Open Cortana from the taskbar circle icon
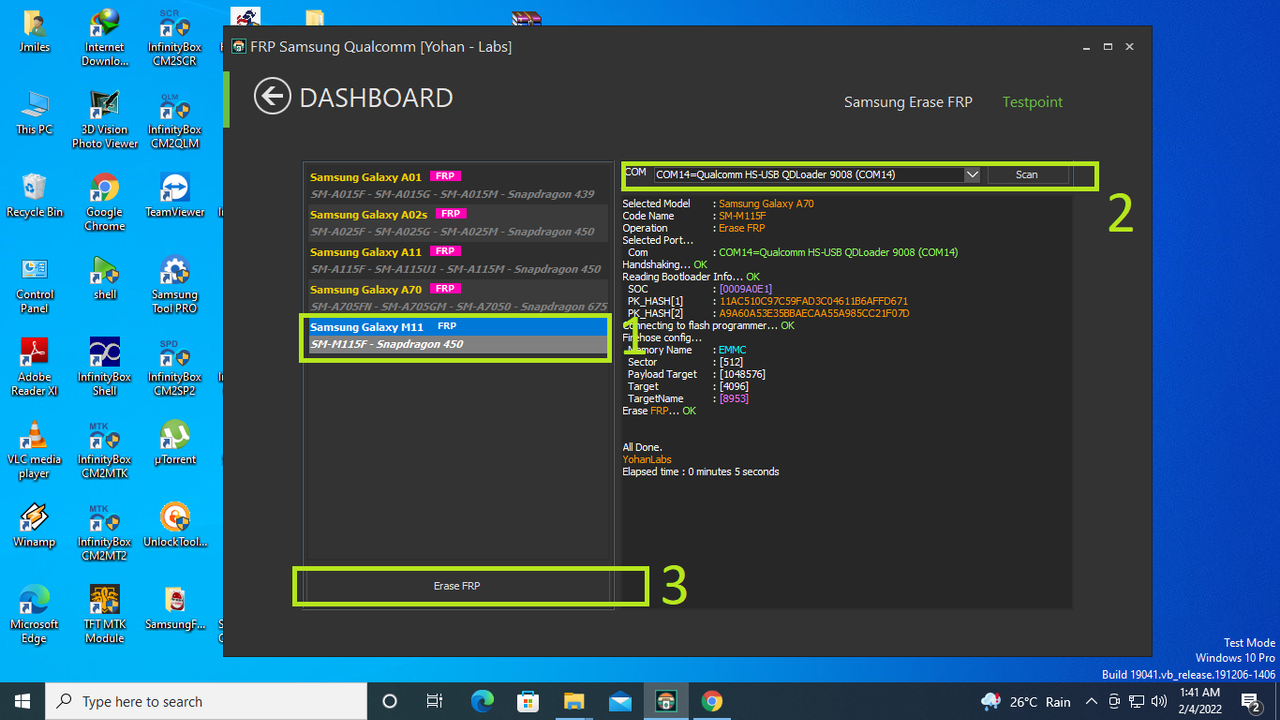Viewport: 1280px width, 720px height. click(390, 701)
